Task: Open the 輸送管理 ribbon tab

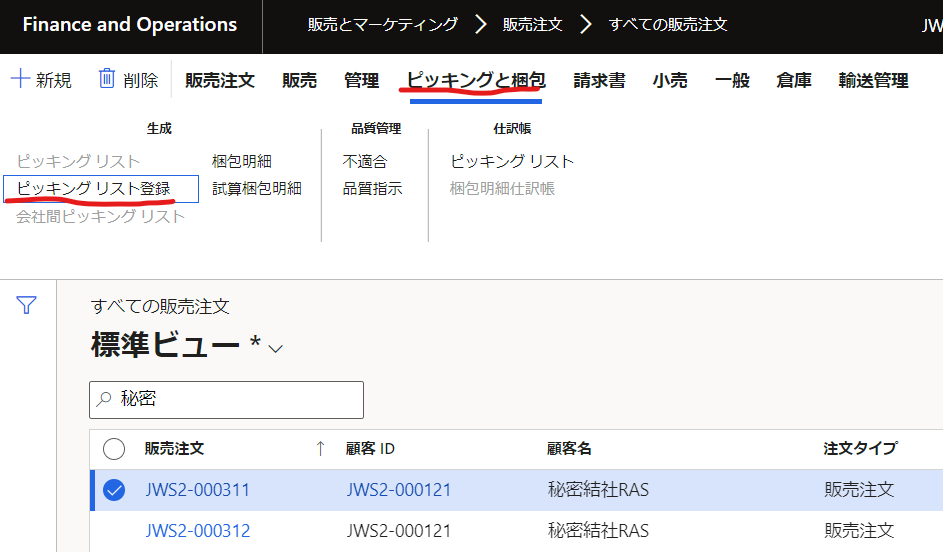Action: [873, 80]
